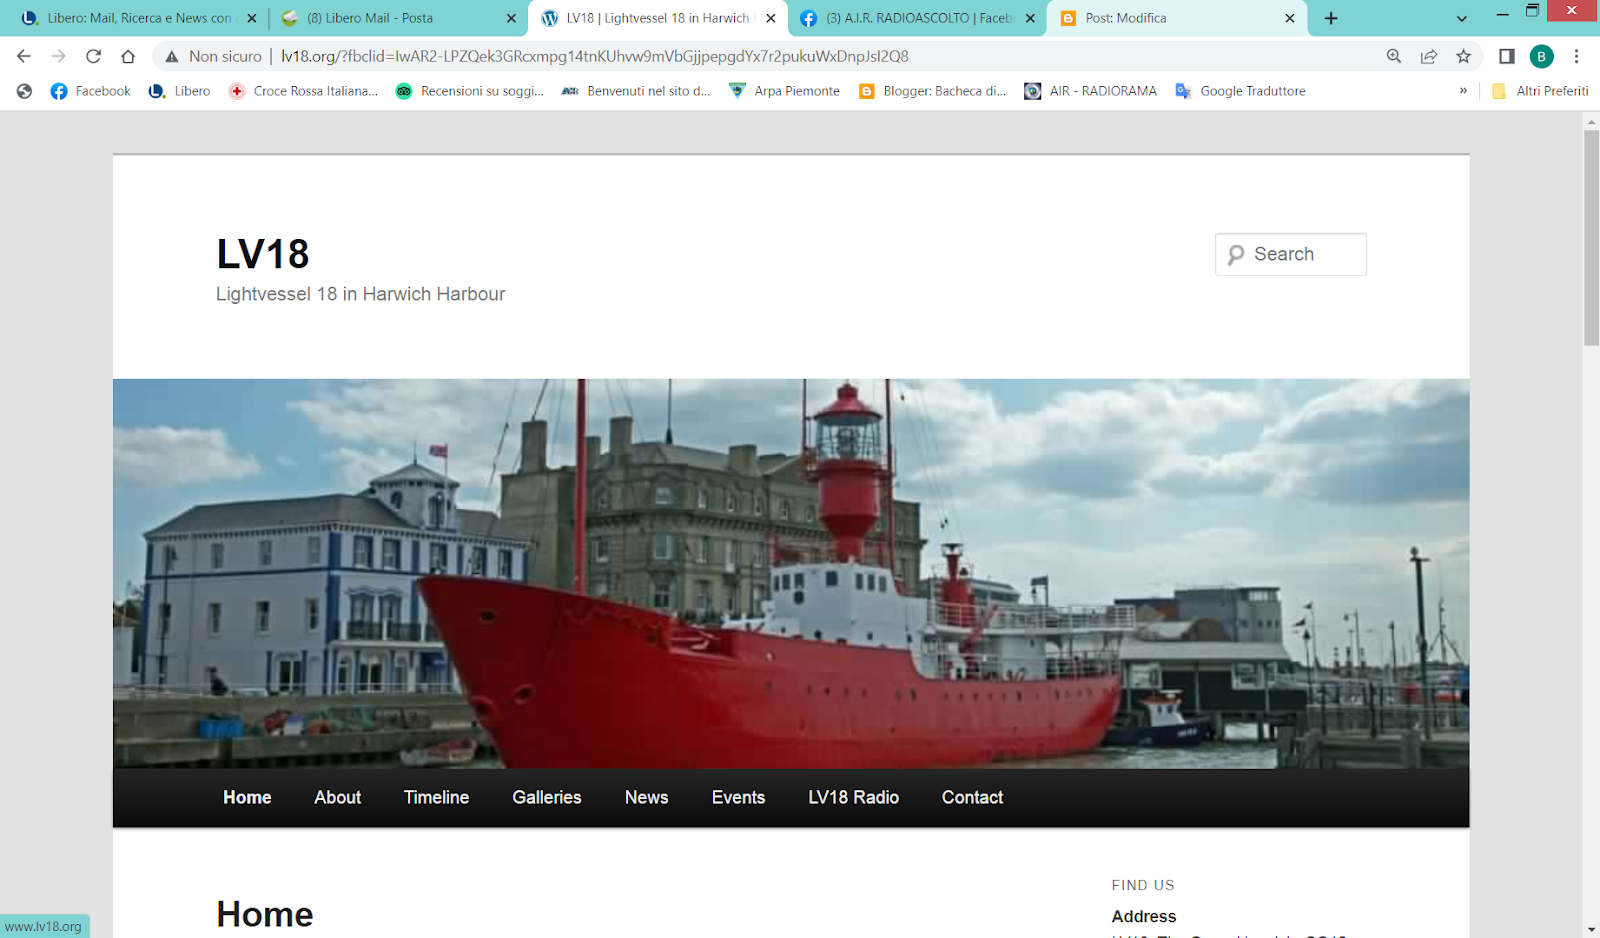
Task: Open the AIR - RADIORAMA bookmark
Action: click(x=1090, y=91)
